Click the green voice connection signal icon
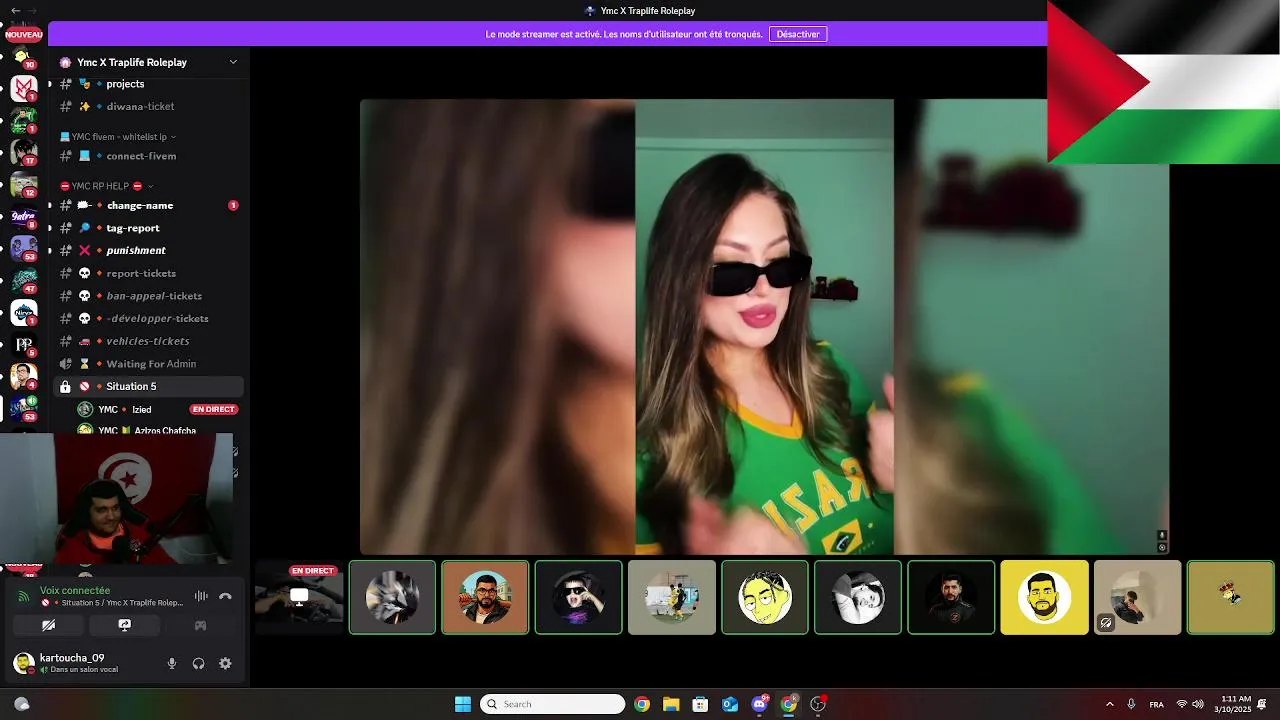Viewport: 1280px width, 720px height. click(x=24, y=596)
